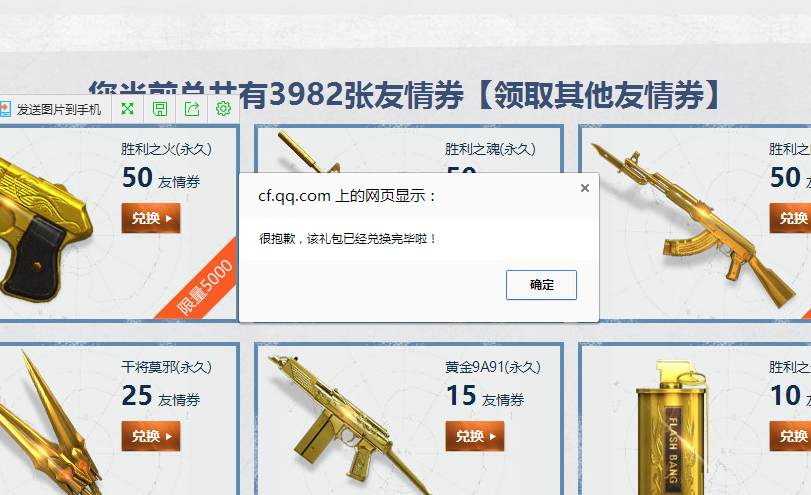
Task: Open 领取其他友情券 link in heading
Action: [599, 95]
